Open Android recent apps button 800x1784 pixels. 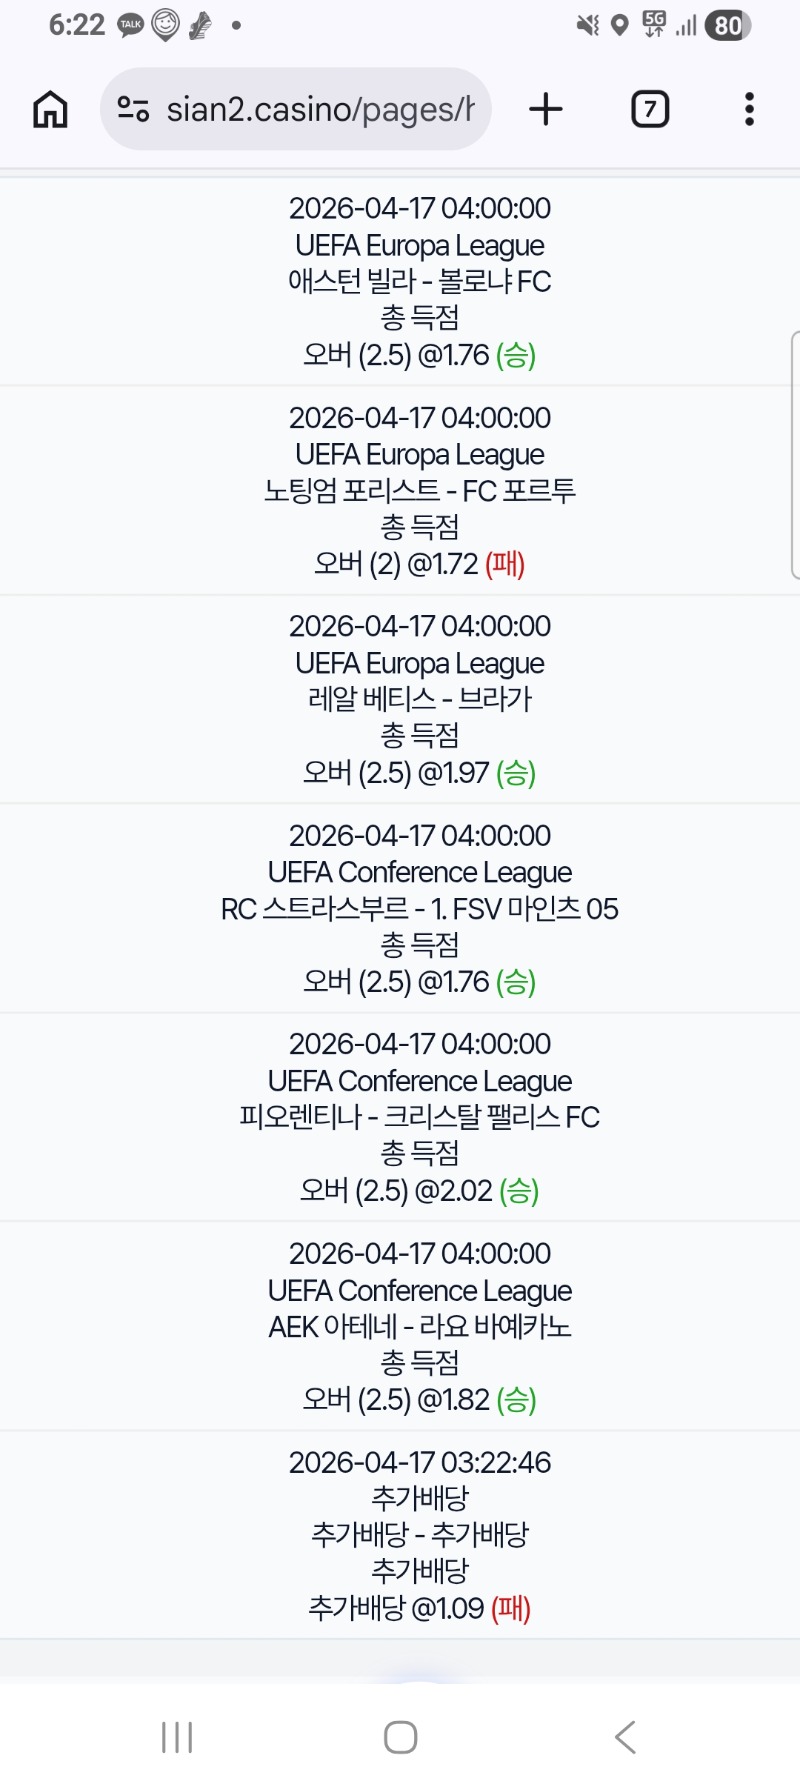click(177, 1737)
